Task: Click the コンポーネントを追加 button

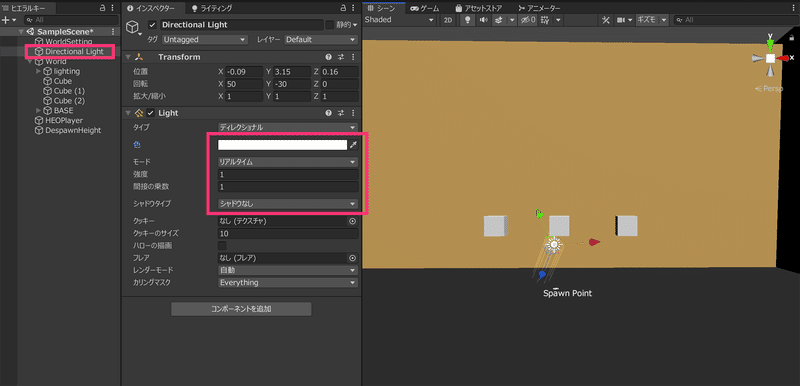Action: [241, 309]
